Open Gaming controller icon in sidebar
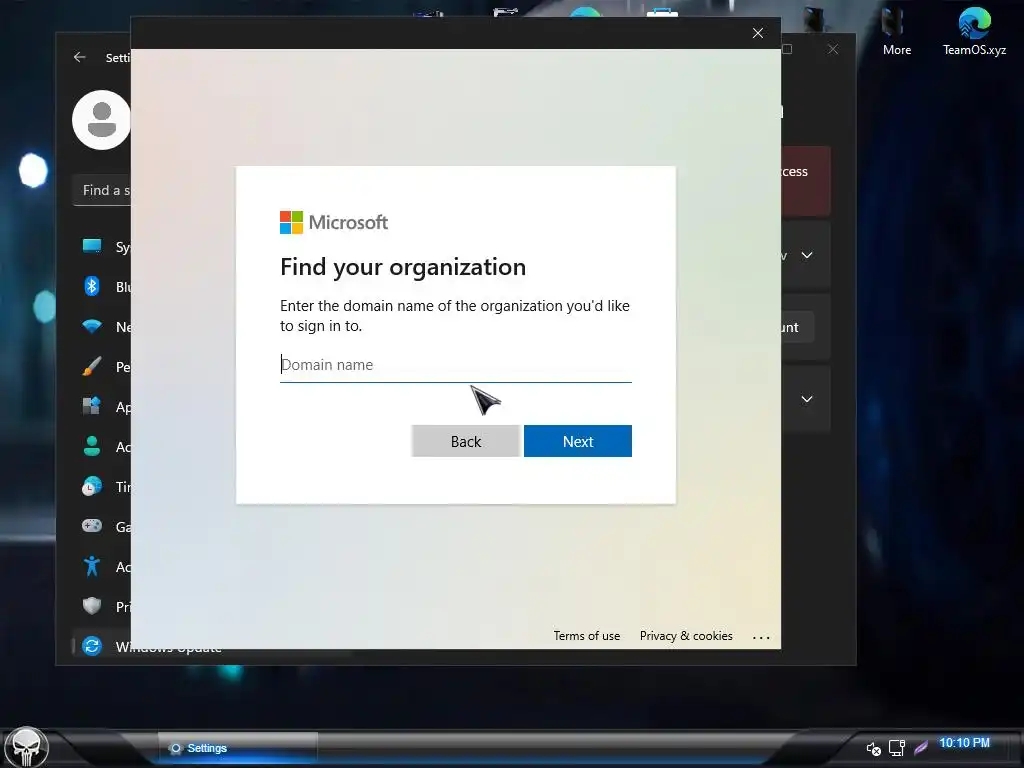1024x768 pixels. click(92, 526)
